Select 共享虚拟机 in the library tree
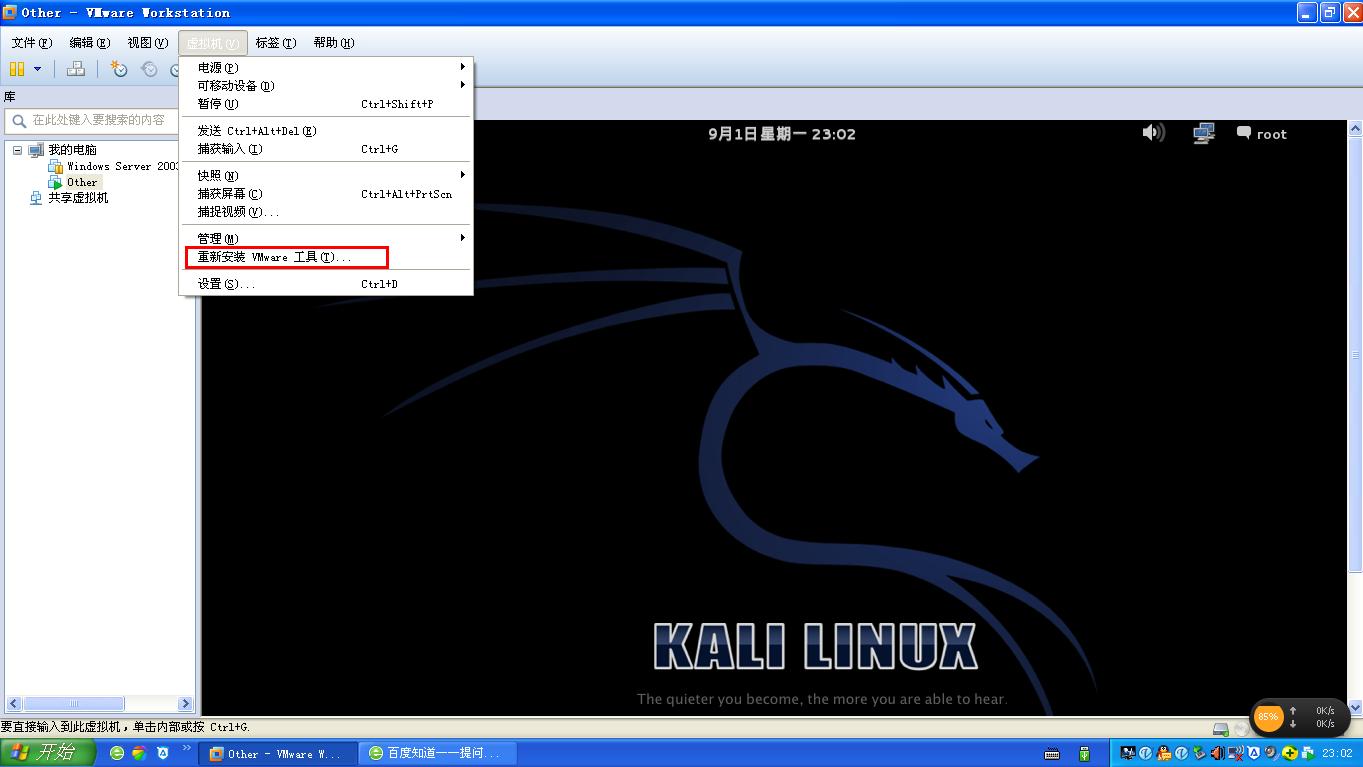 click(78, 198)
